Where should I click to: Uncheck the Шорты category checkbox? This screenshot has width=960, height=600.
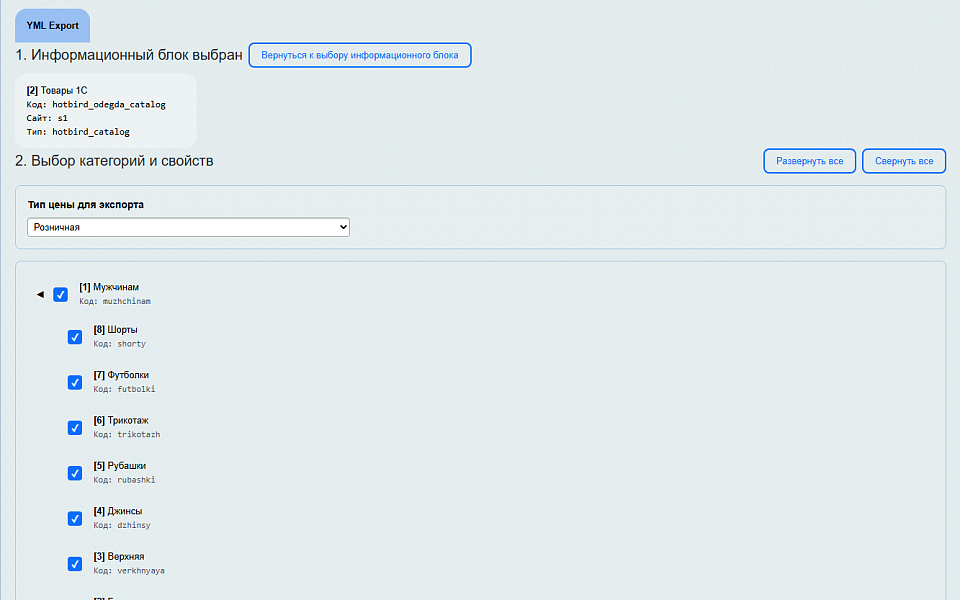pos(74,337)
